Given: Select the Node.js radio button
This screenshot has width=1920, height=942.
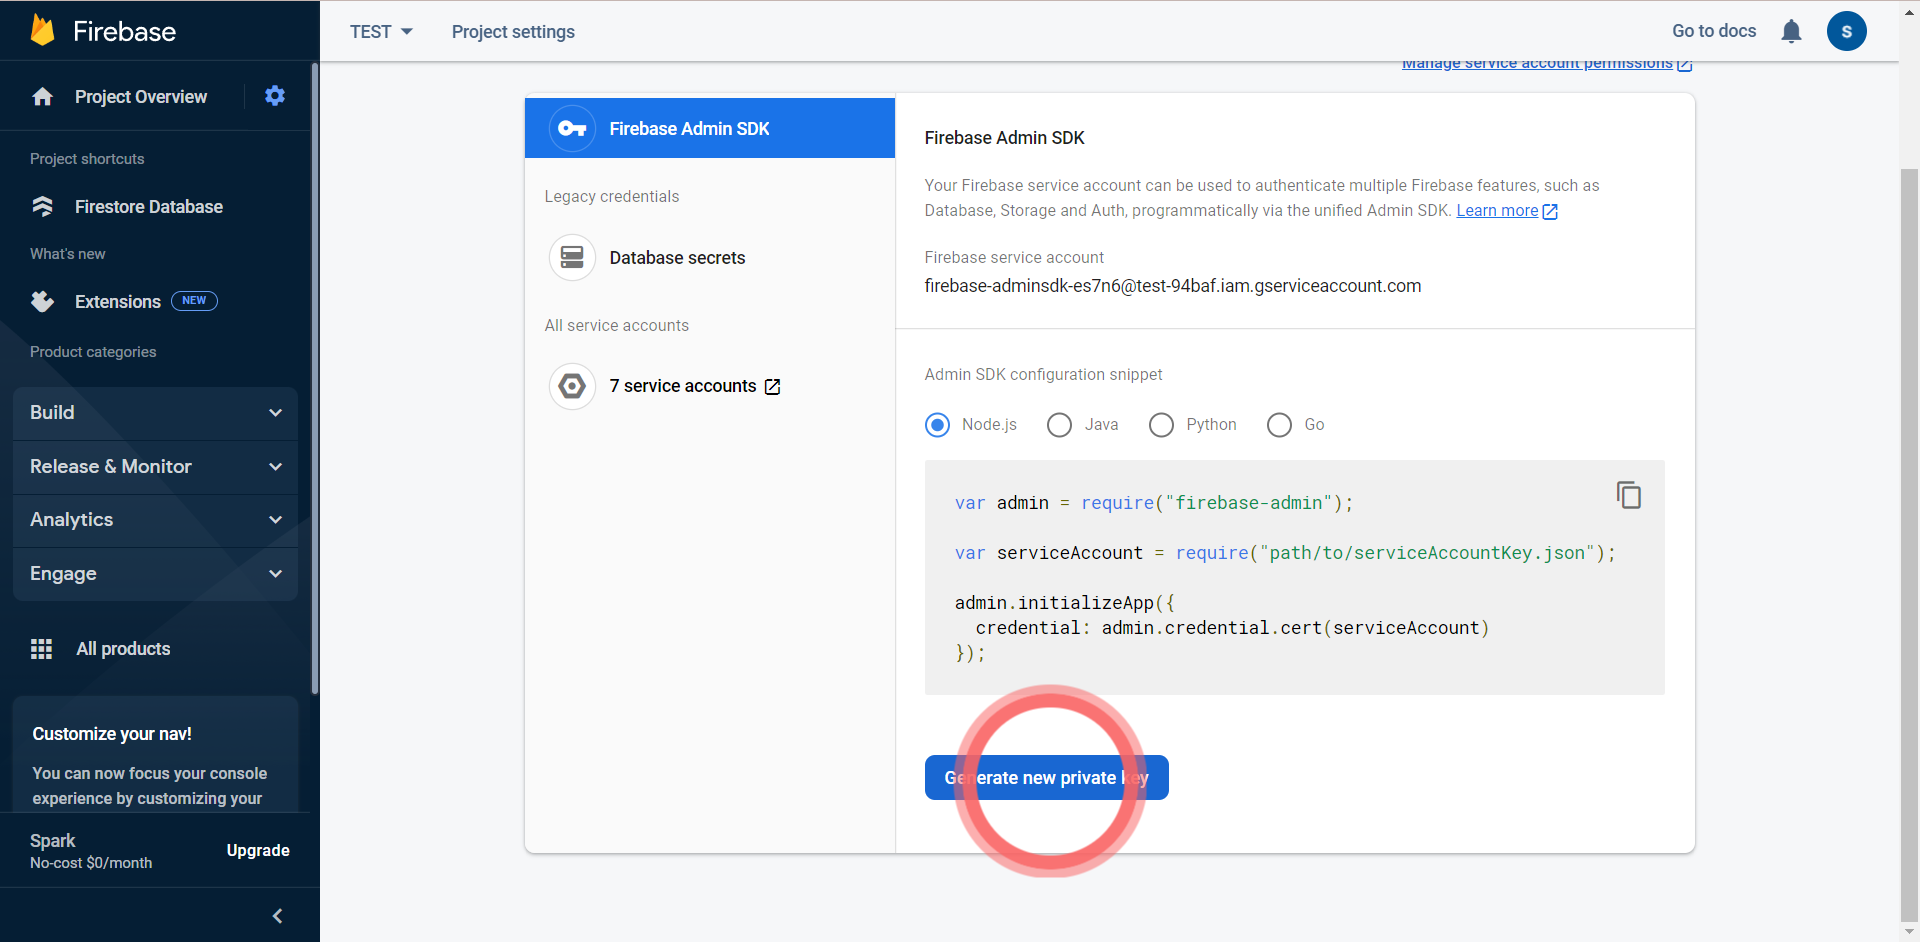Looking at the screenshot, I should (937, 425).
